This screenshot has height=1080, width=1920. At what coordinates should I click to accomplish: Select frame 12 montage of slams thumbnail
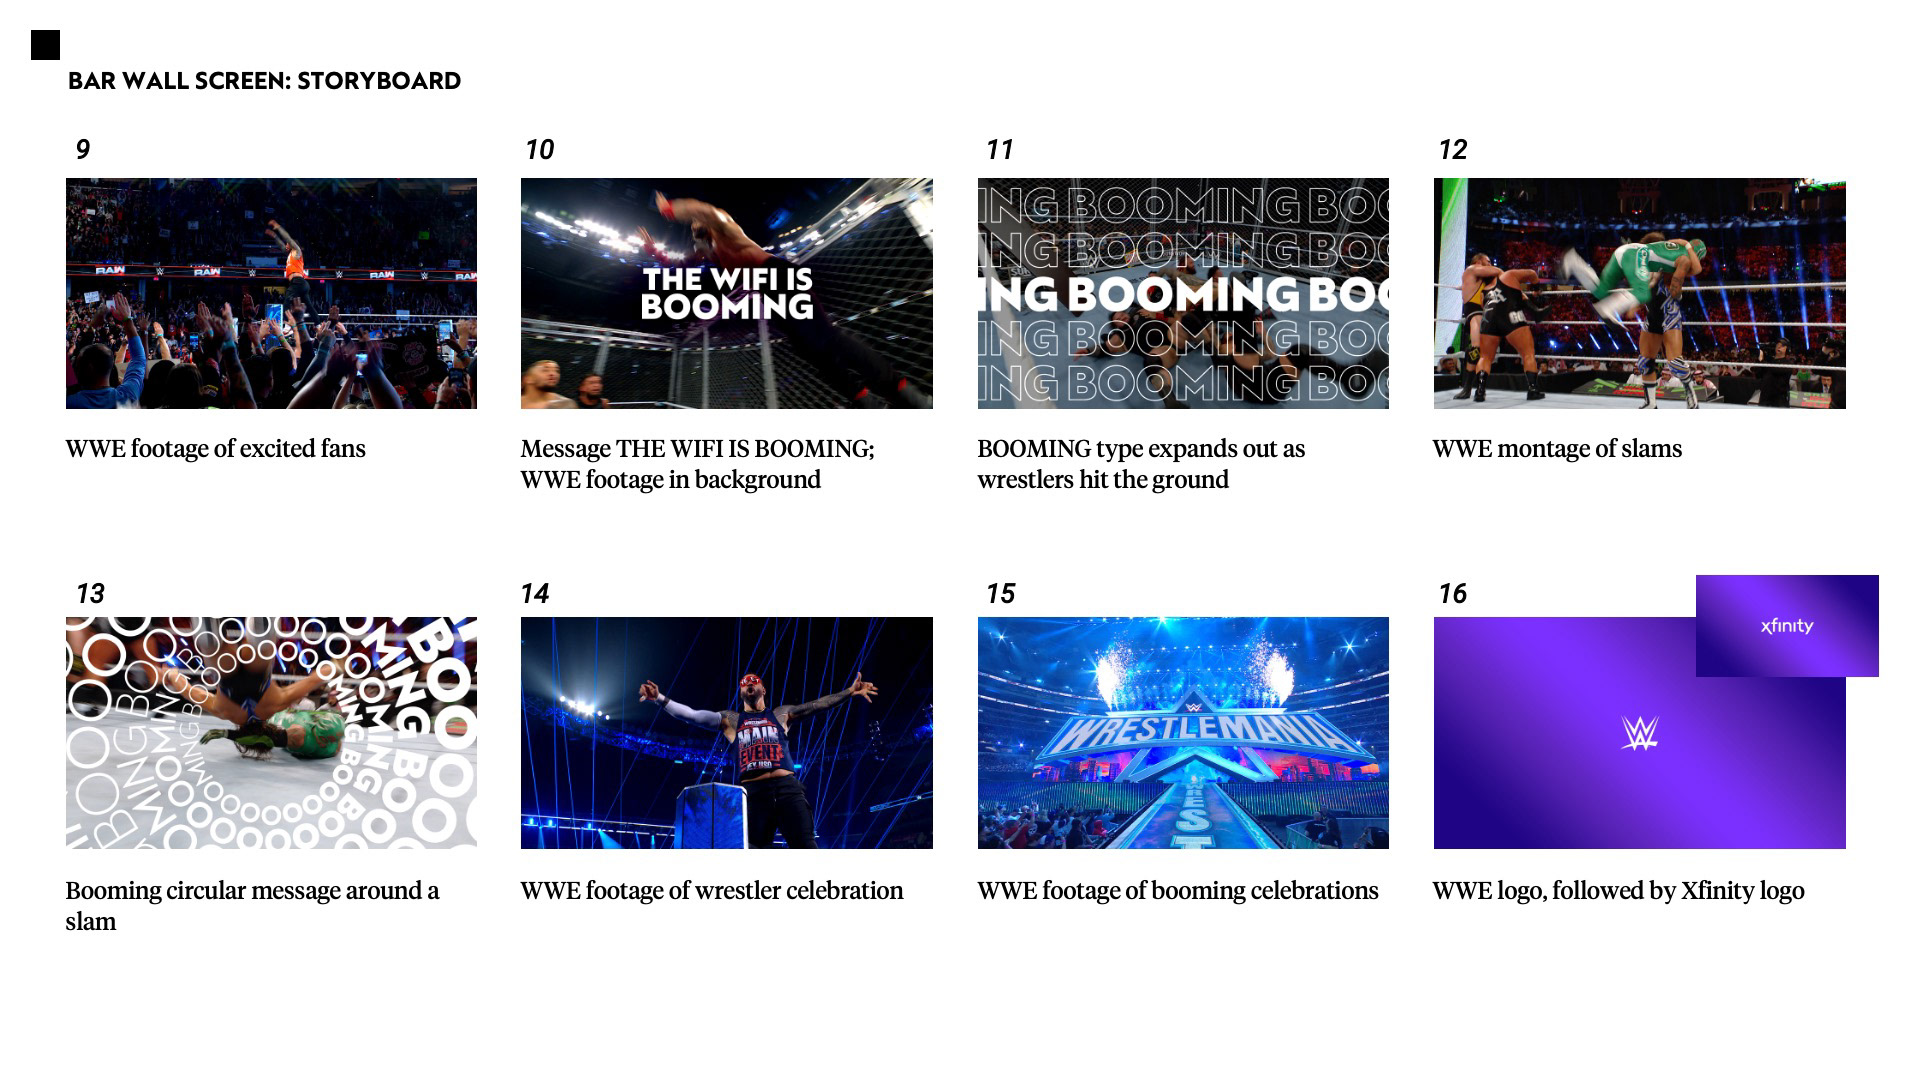click(1640, 293)
